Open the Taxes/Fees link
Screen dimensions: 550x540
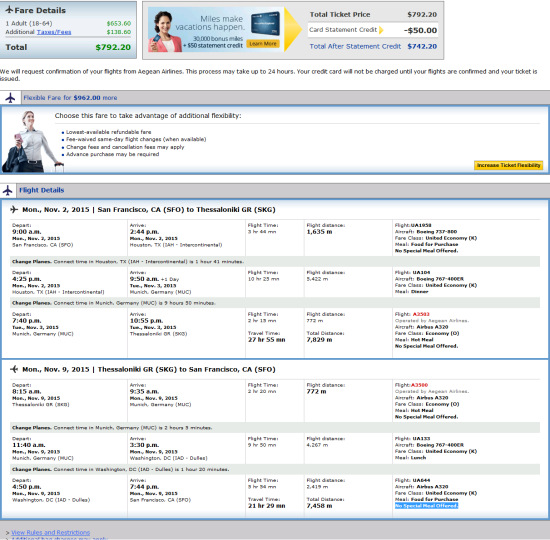54,32
